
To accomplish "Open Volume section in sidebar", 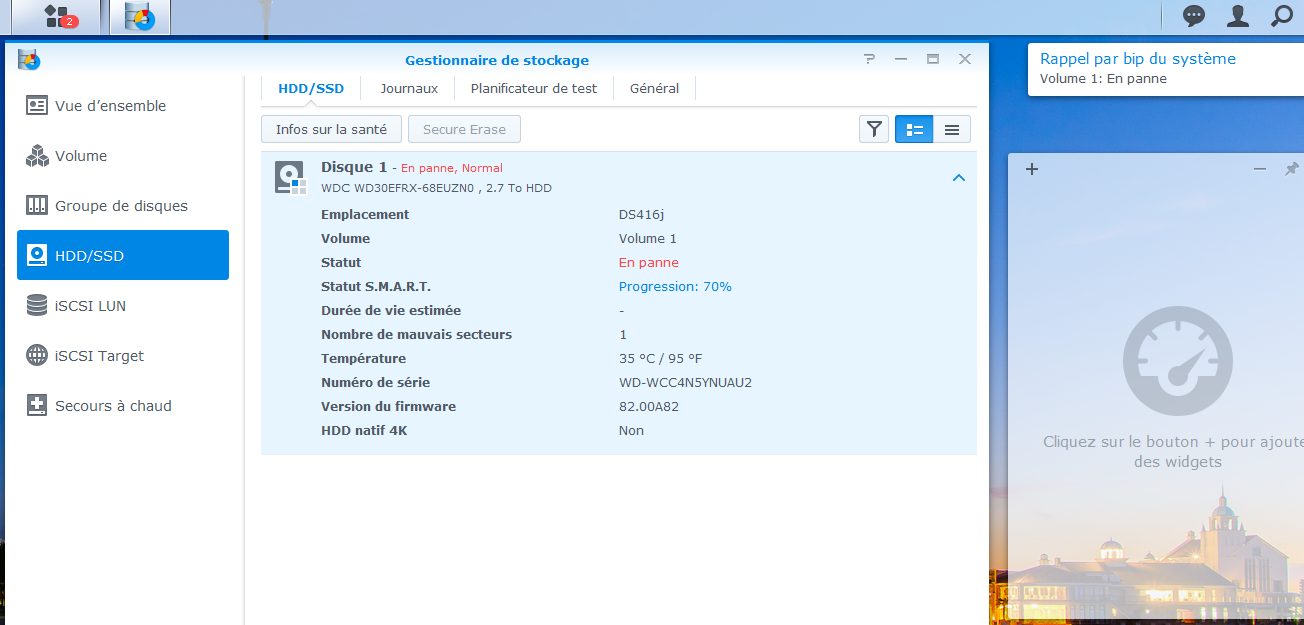I will pos(123,156).
